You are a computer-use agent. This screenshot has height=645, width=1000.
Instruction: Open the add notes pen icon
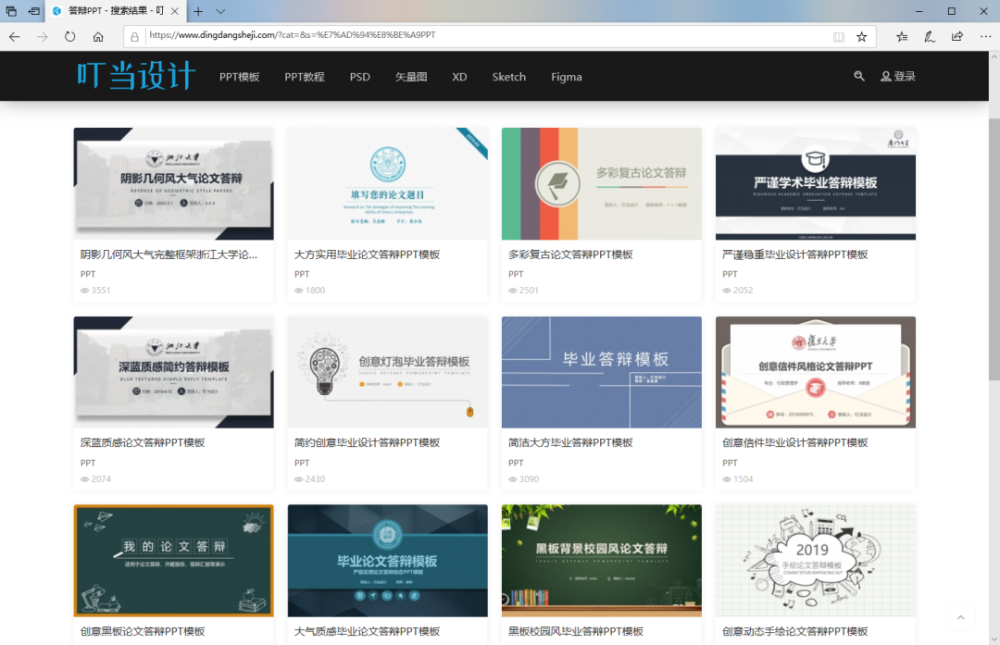coord(929,37)
